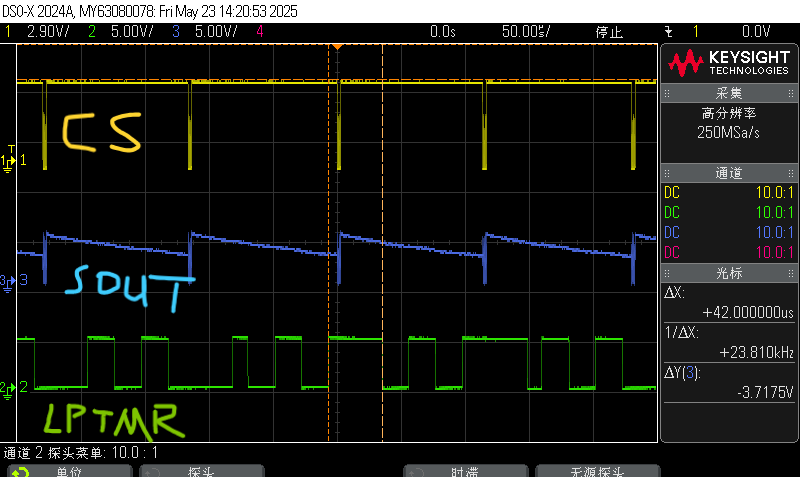The width and height of the screenshot is (800, 477).
Task: Click the falling edge trigger icon
Action: point(668,32)
